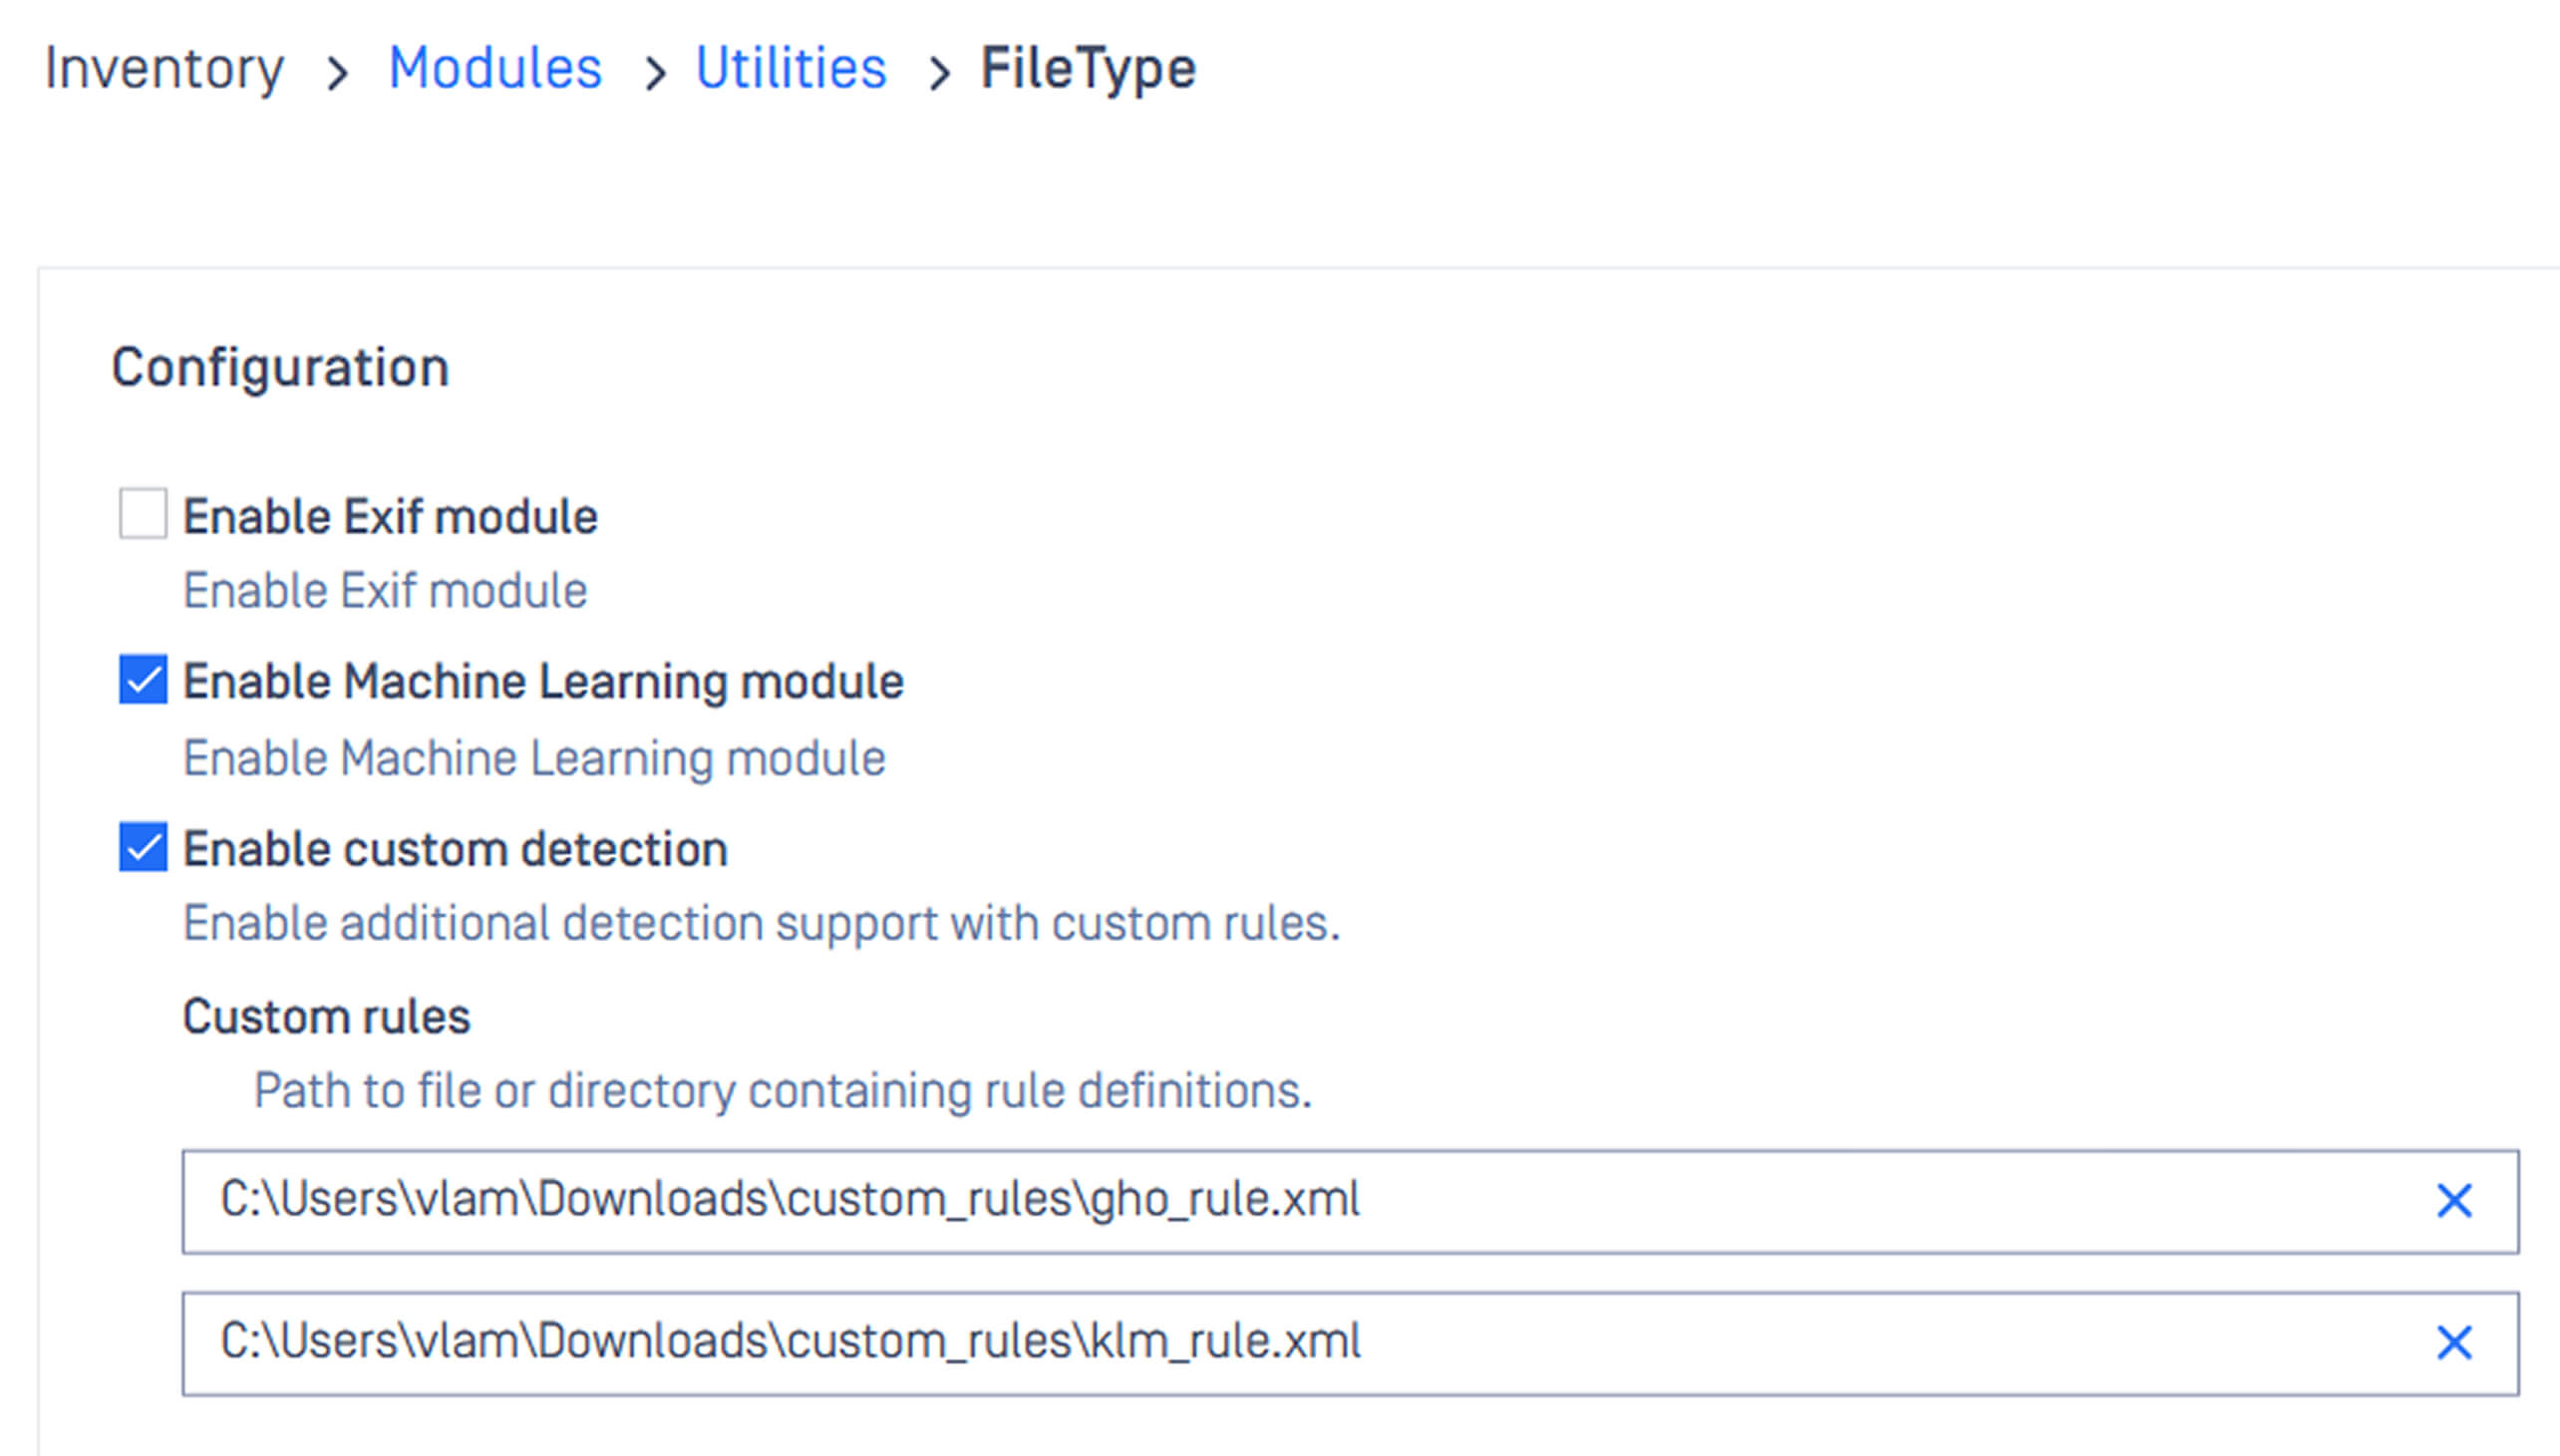Click the Enable Machine Learning module checkmark
The height and width of the screenshot is (1456, 2560).
coord(143,682)
